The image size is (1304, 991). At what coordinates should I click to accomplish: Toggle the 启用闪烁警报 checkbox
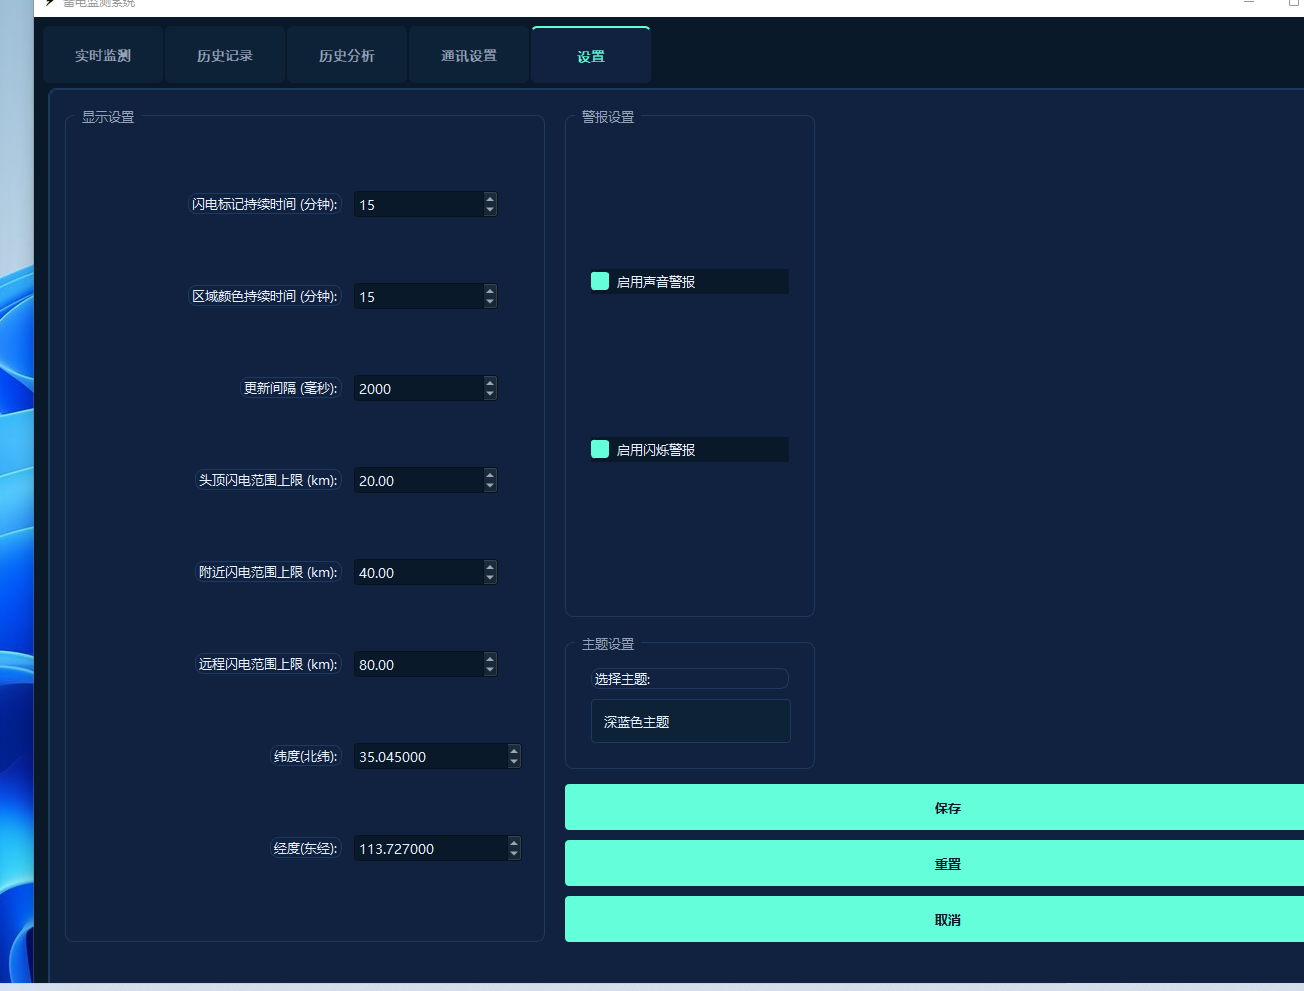click(600, 449)
